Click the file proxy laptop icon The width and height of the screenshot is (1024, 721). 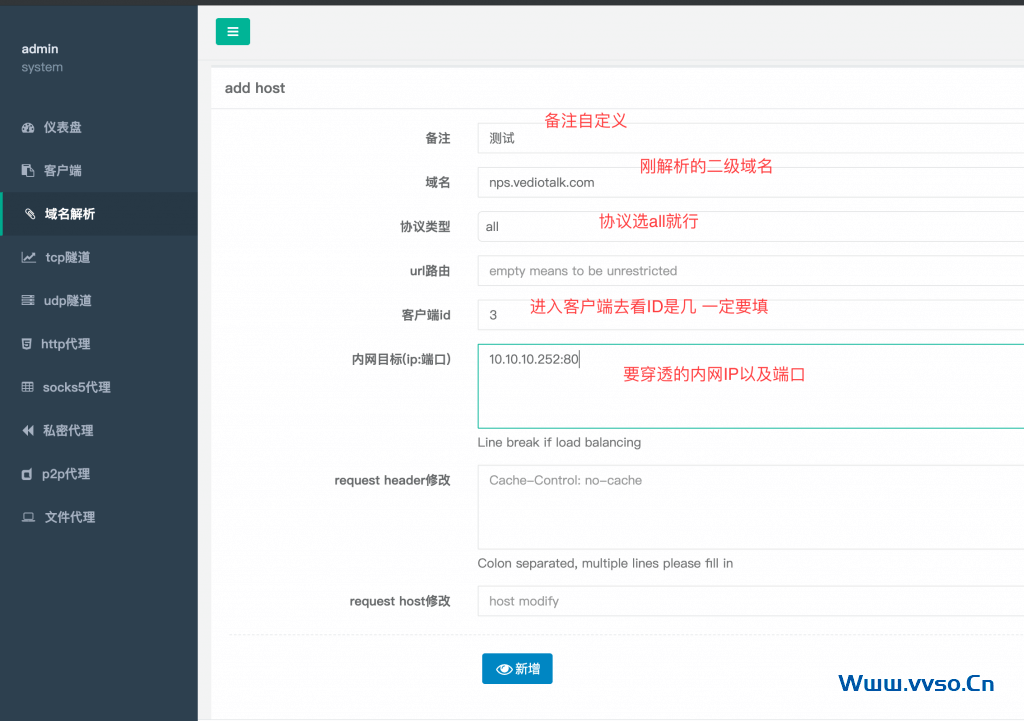coord(28,518)
